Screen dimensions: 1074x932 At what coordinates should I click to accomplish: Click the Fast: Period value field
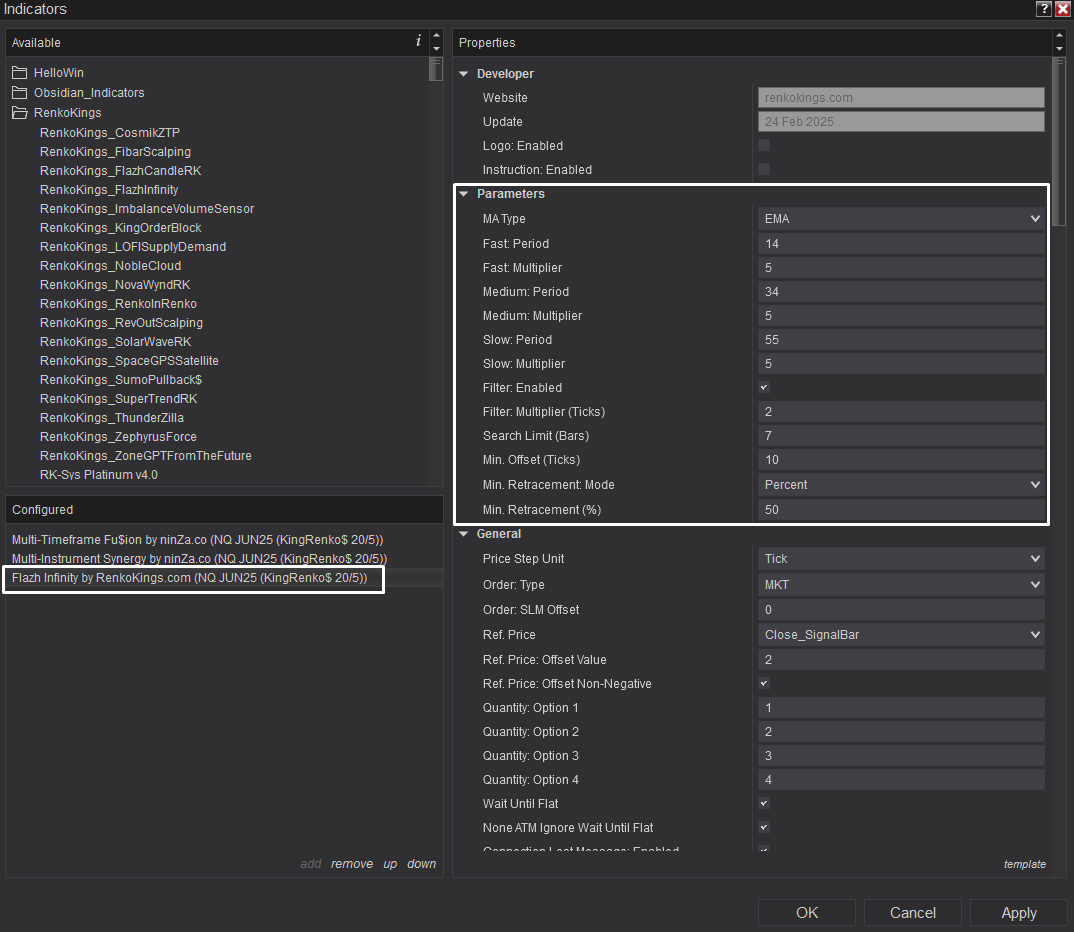(x=901, y=243)
